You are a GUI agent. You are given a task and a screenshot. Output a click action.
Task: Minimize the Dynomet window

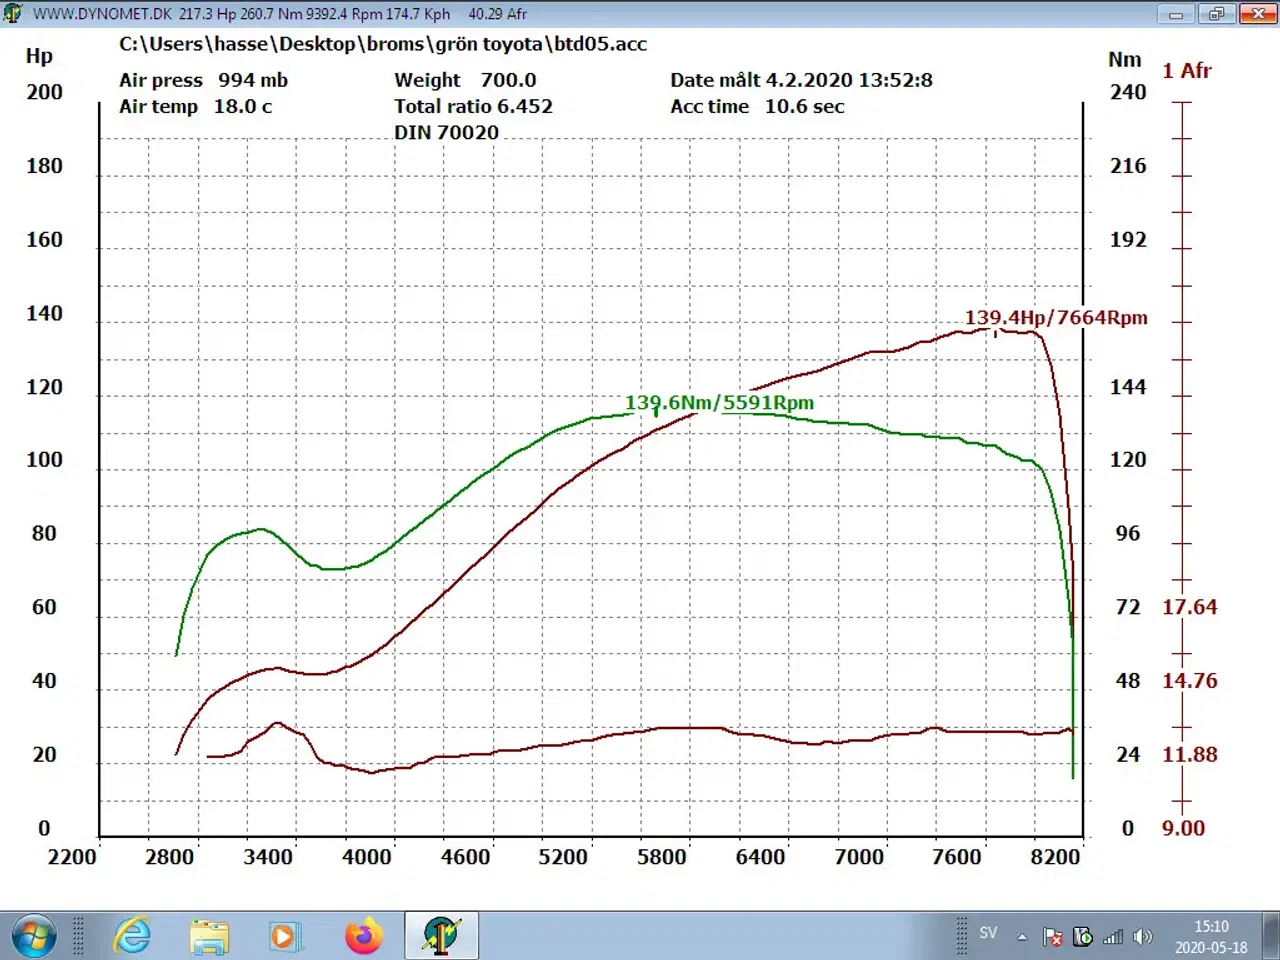(x=1176, y=14)
